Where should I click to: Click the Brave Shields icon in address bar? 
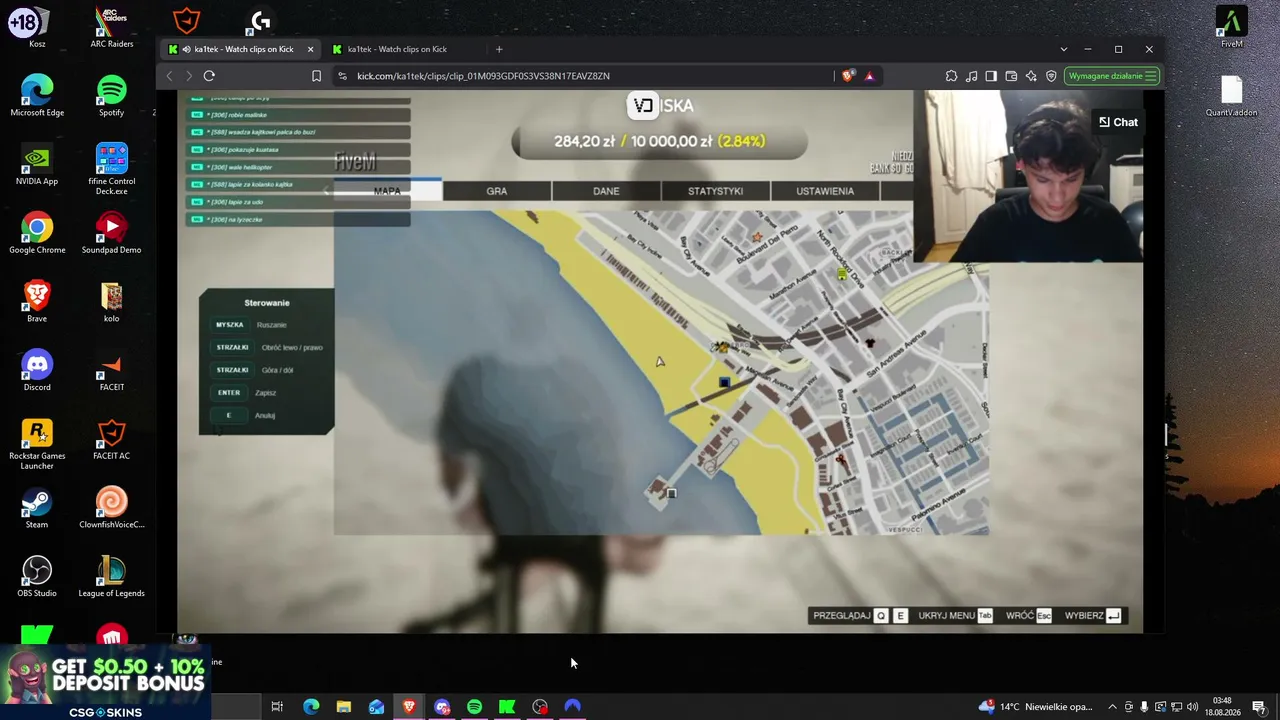coord(848,76)
